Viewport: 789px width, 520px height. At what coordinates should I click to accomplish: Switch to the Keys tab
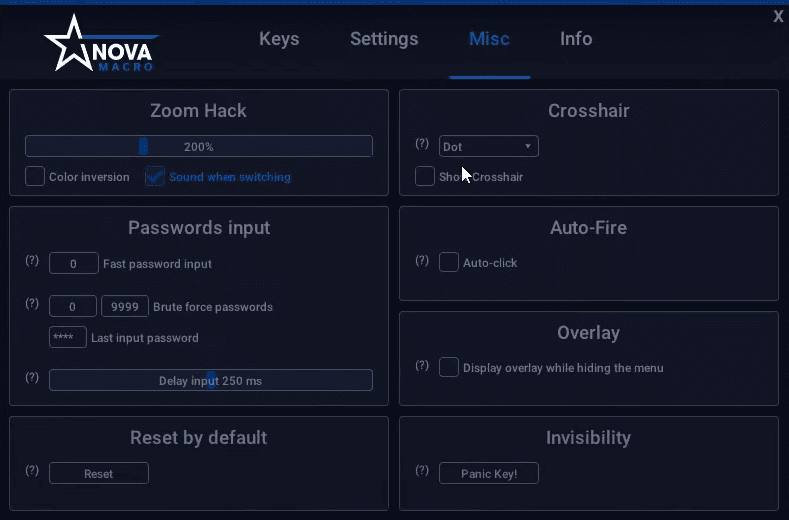coord(279,39)
